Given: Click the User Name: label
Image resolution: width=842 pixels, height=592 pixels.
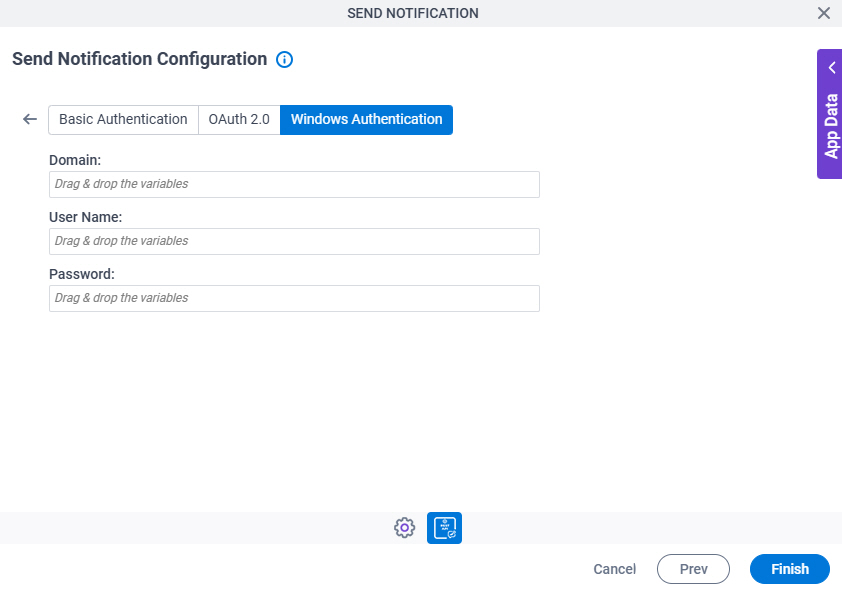Looking at the screenshot, I should 85,217.
